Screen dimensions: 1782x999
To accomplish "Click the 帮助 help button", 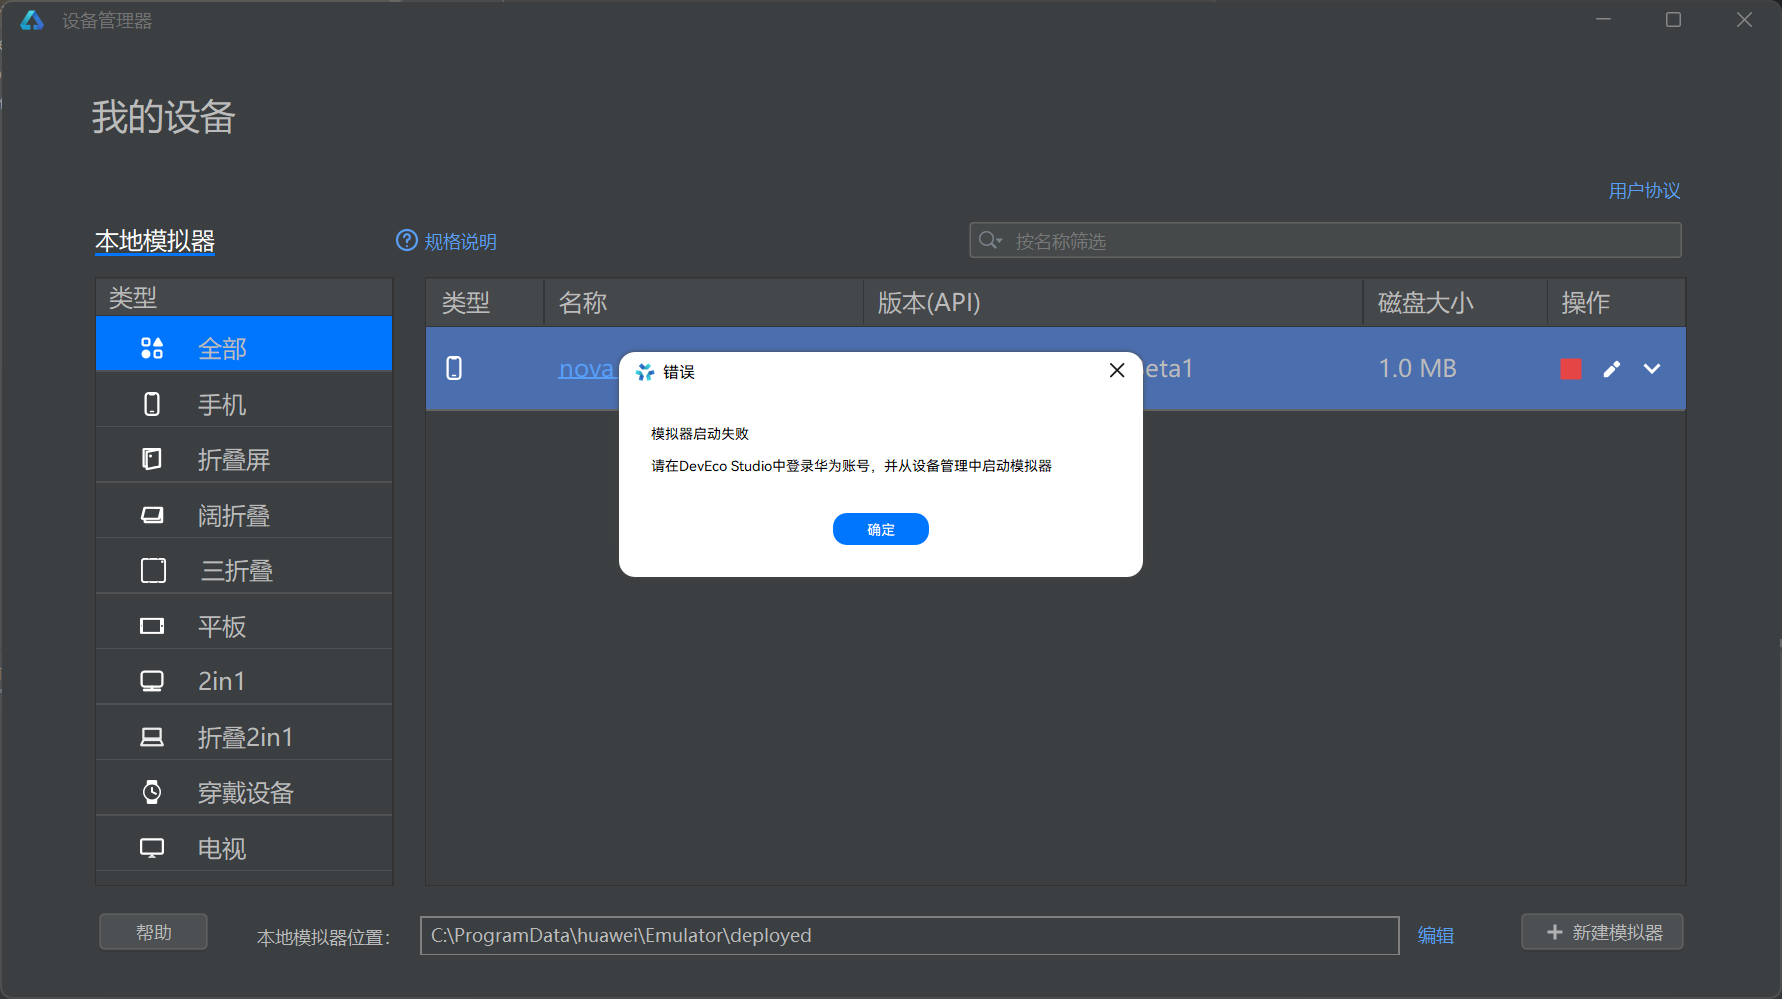I will click(153, 932).
